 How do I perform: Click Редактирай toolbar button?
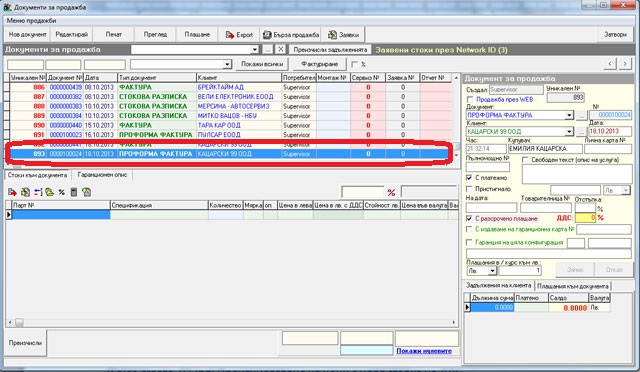[x=72, y=35]
